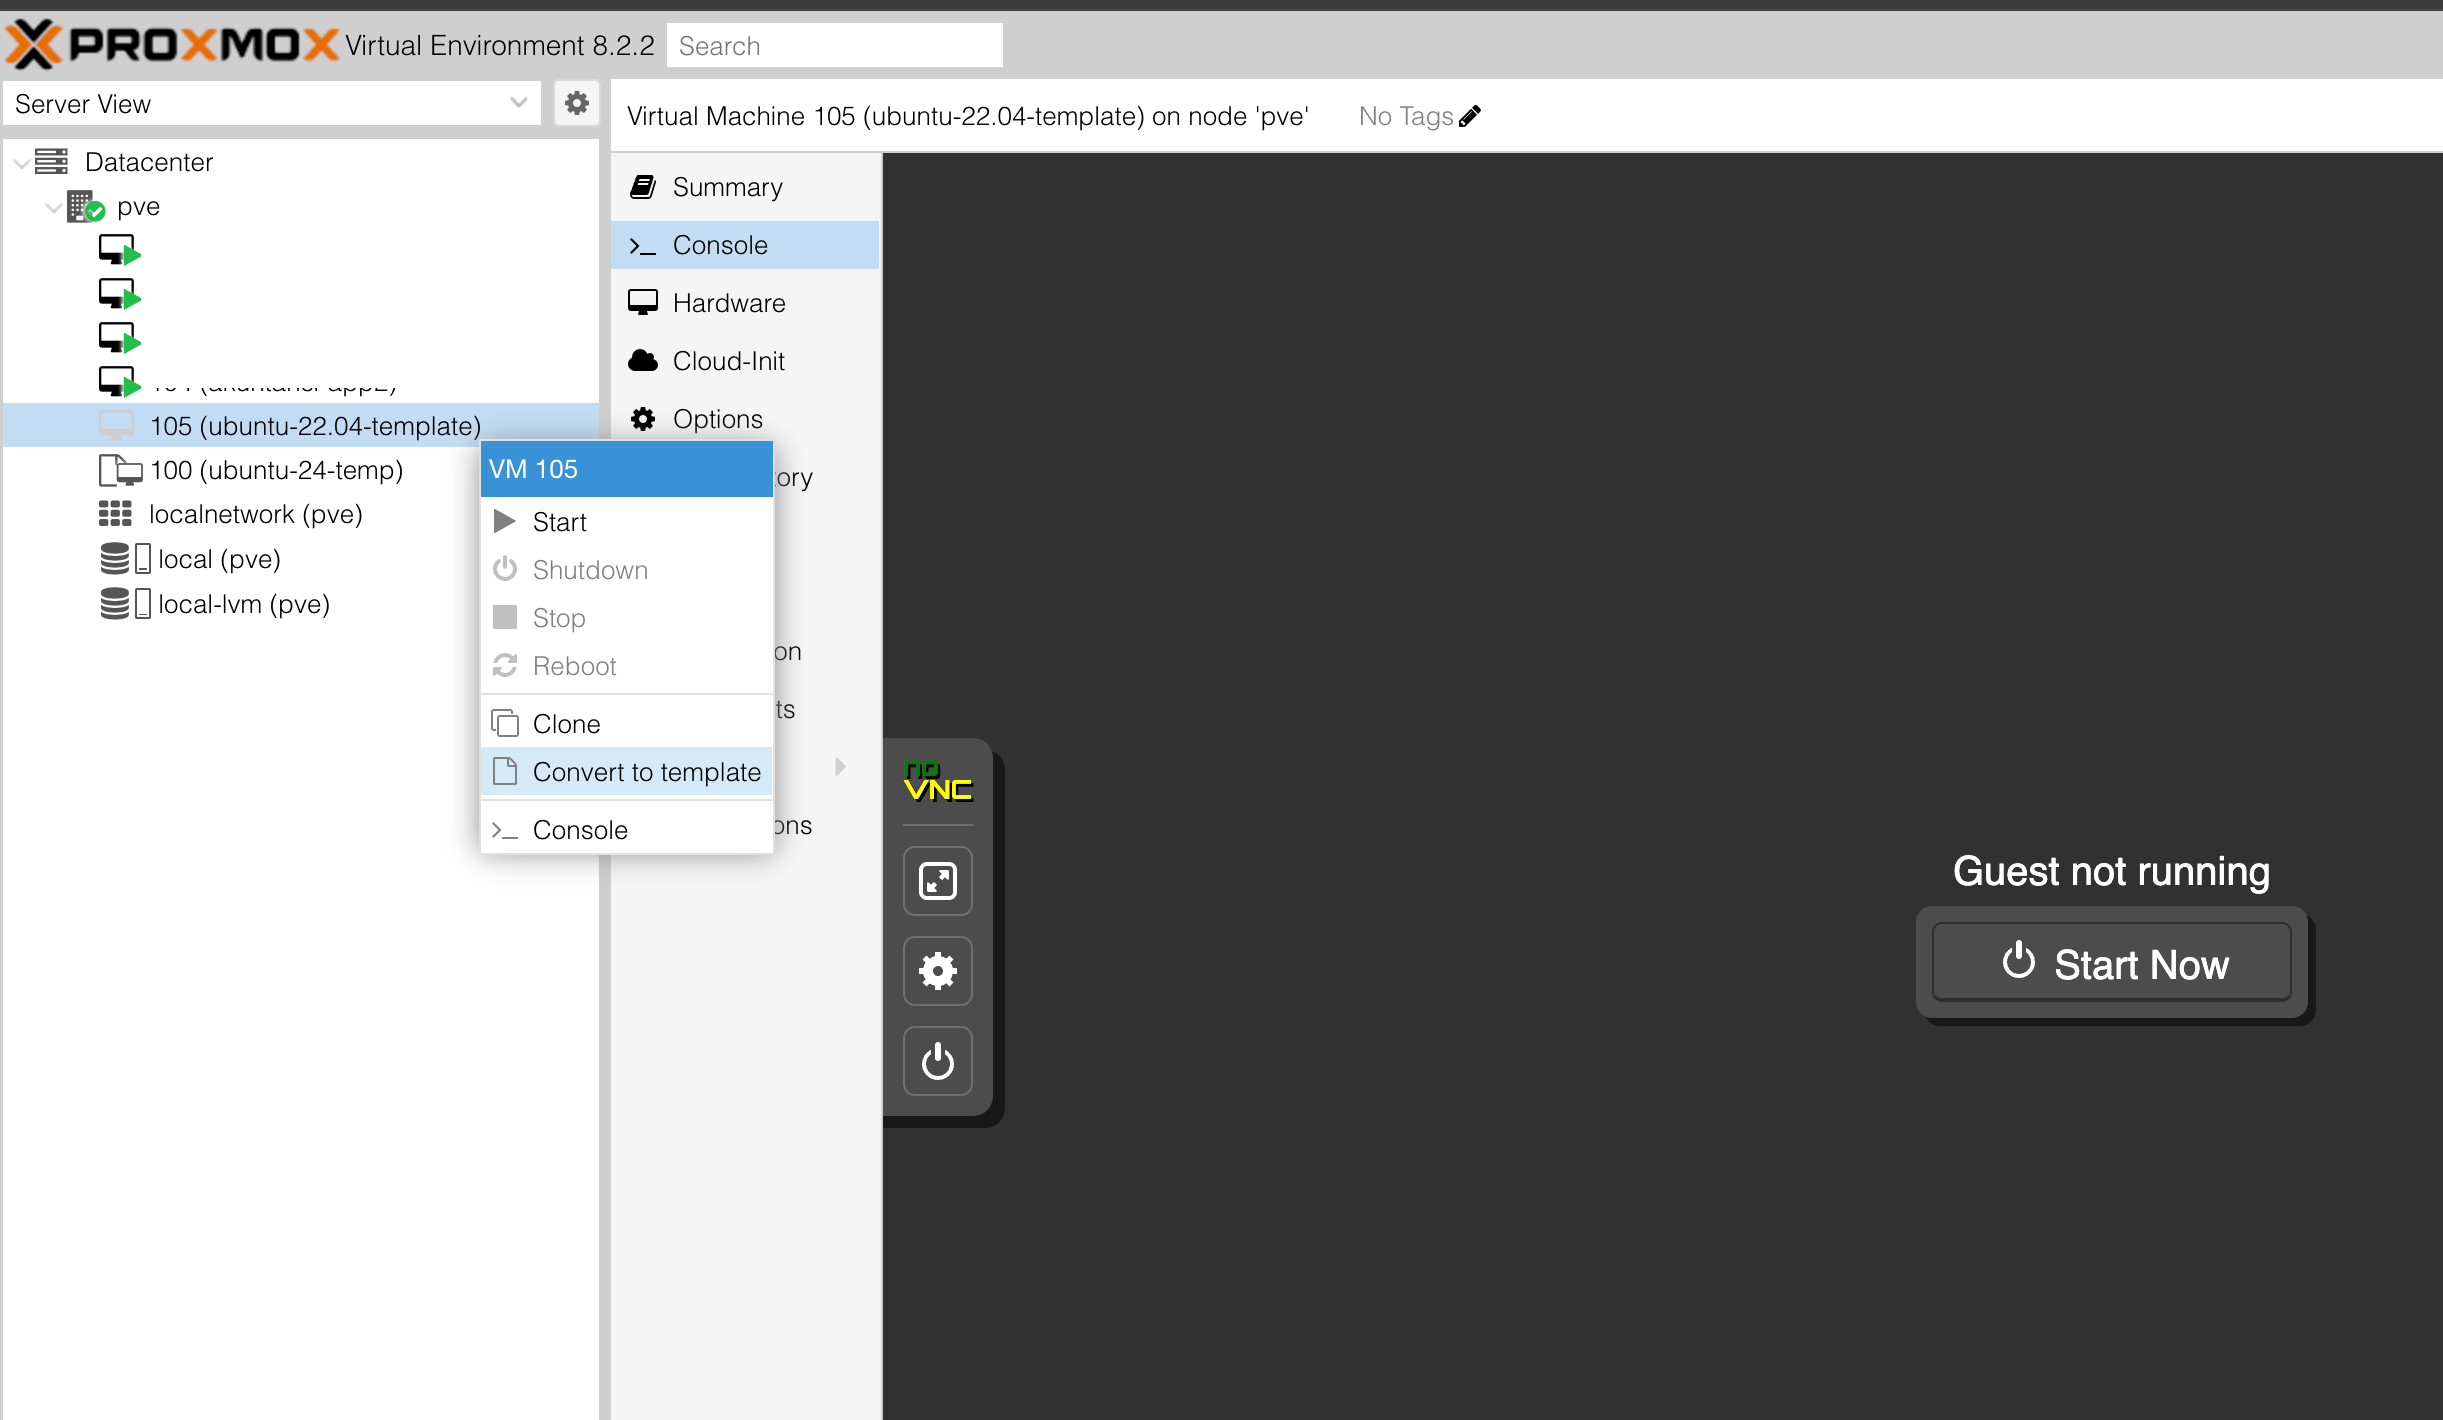Collapse the pve node in tree
Viewport: 2443px width, 1420px height.
pyautogui.click(x=53, y=208)
